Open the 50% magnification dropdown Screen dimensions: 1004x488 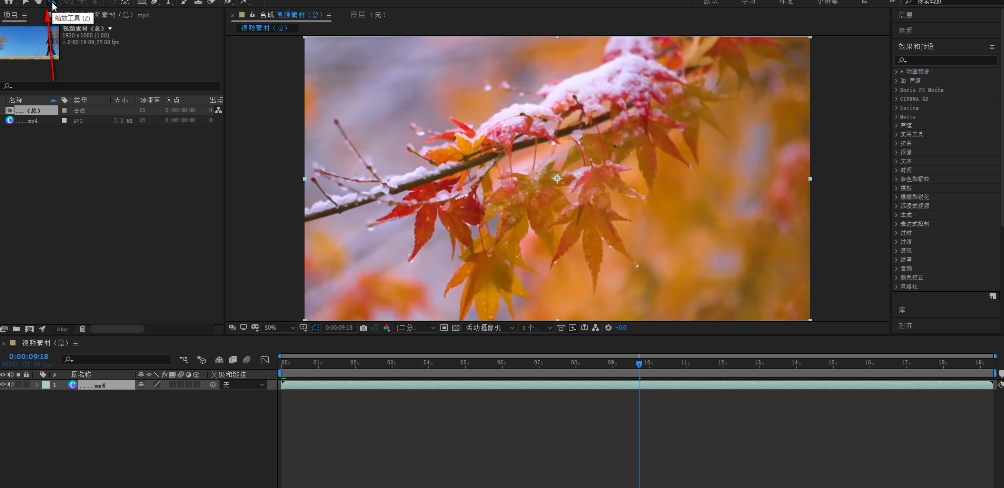[278, 327]
